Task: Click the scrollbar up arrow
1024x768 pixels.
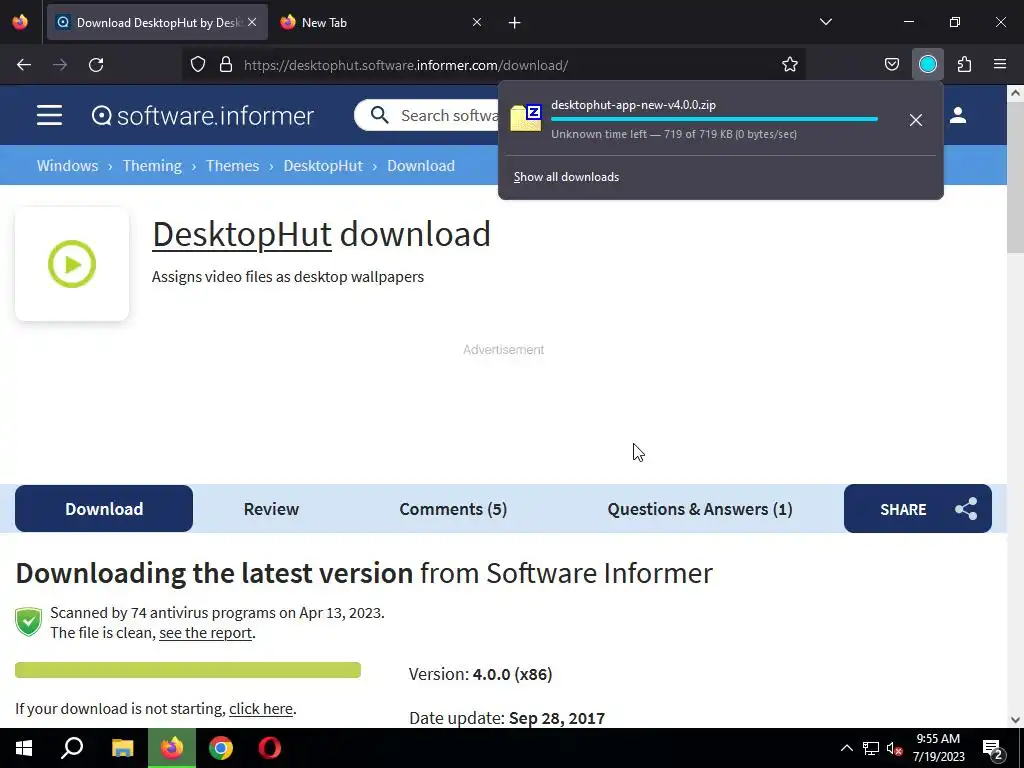Action: pos(1015,93)
